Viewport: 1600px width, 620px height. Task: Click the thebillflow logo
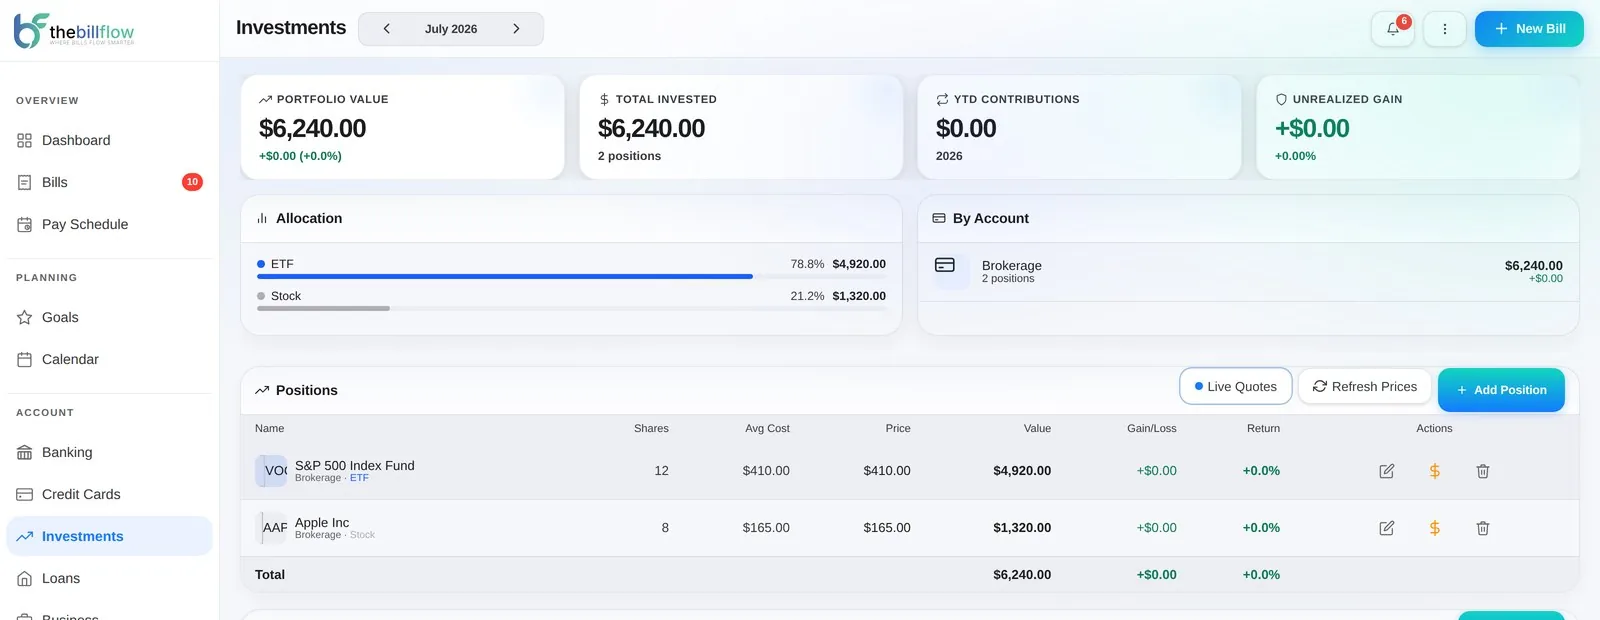pyautogui.click(x=74, y=30)
